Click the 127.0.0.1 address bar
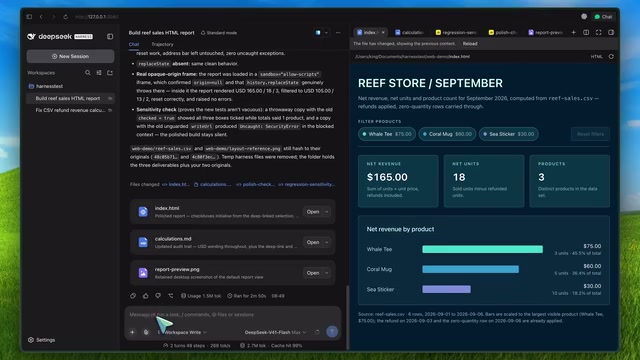Image resolution: width=640 pixels, height=360 pixels. click(x=97, y=17)
